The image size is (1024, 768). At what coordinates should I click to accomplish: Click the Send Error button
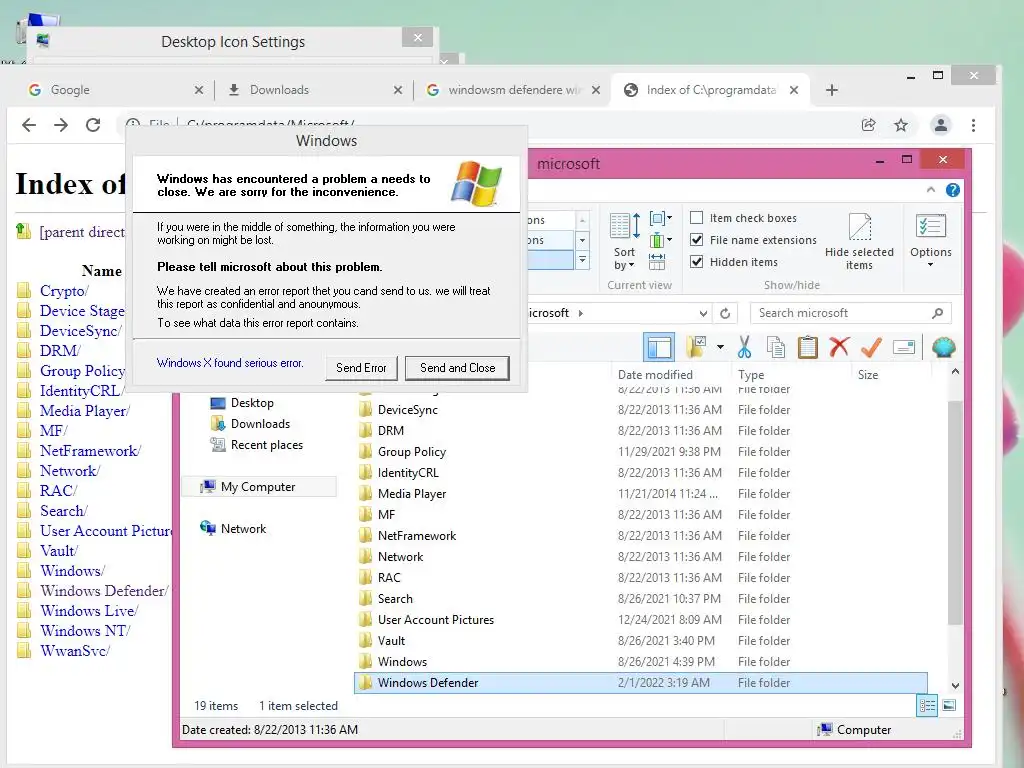click(361, 368)
